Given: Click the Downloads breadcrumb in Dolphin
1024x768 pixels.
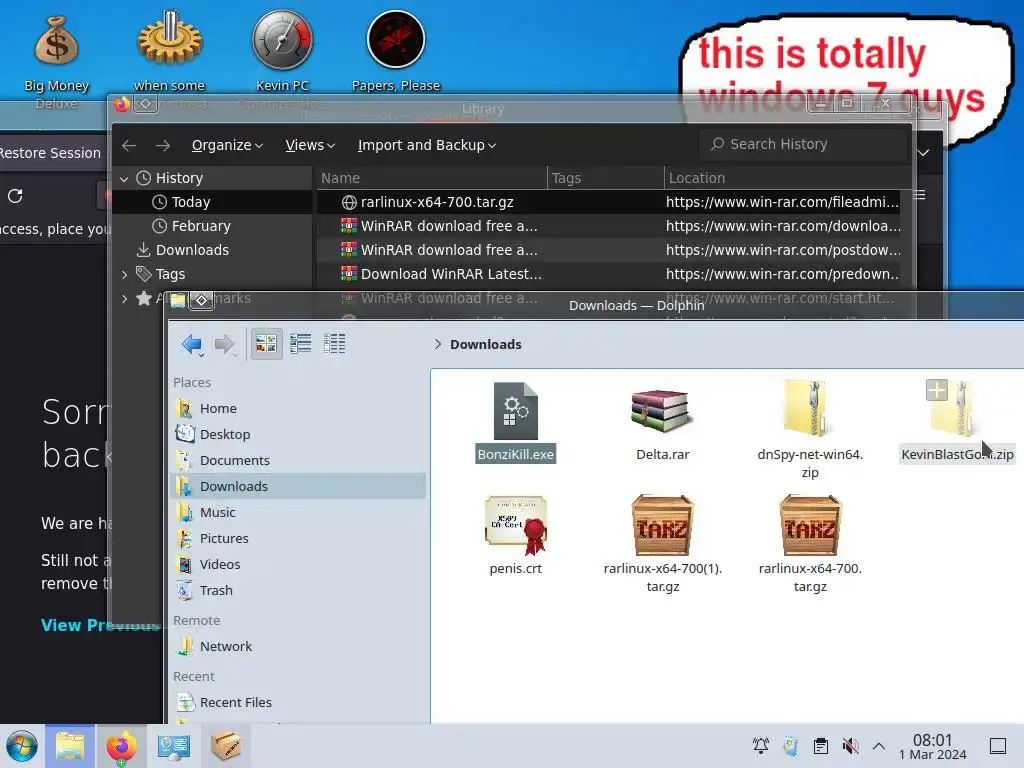Looking at the screenshot, I should pos(485,344).
